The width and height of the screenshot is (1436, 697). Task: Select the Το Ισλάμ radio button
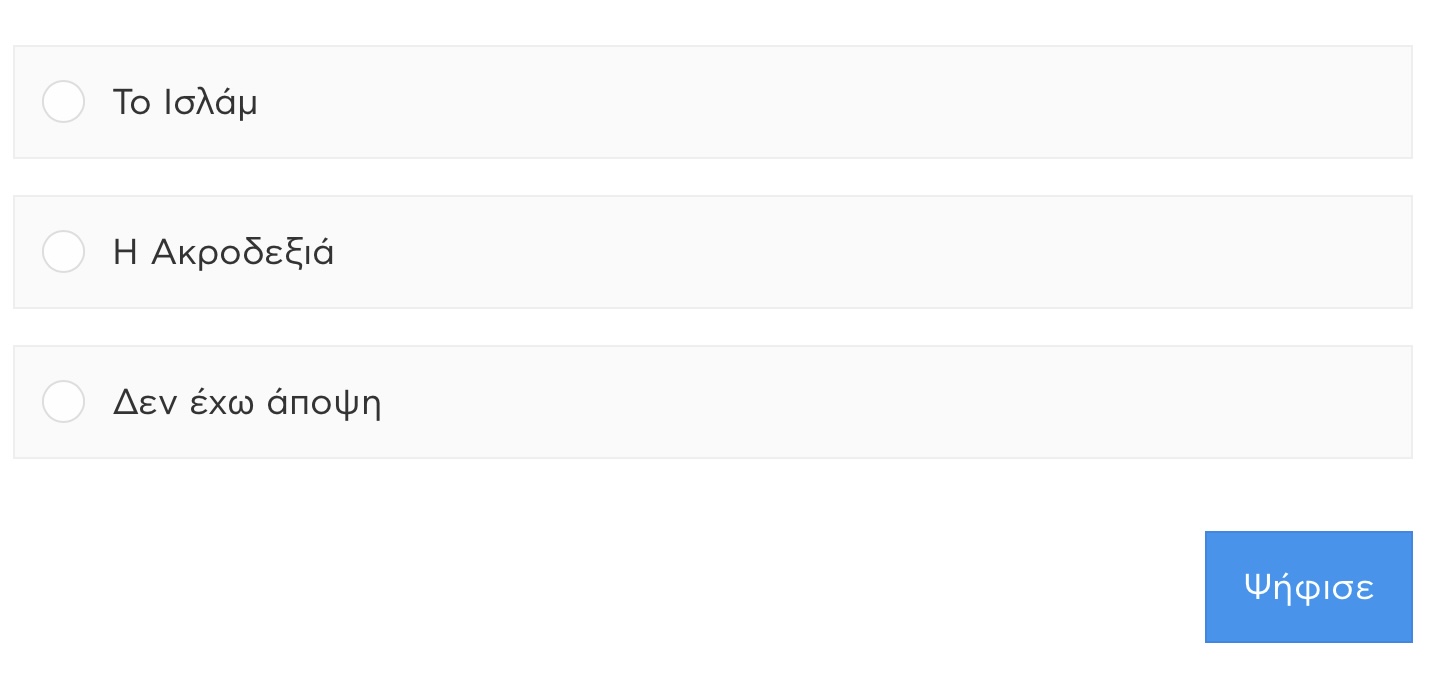tap(63, 102)
